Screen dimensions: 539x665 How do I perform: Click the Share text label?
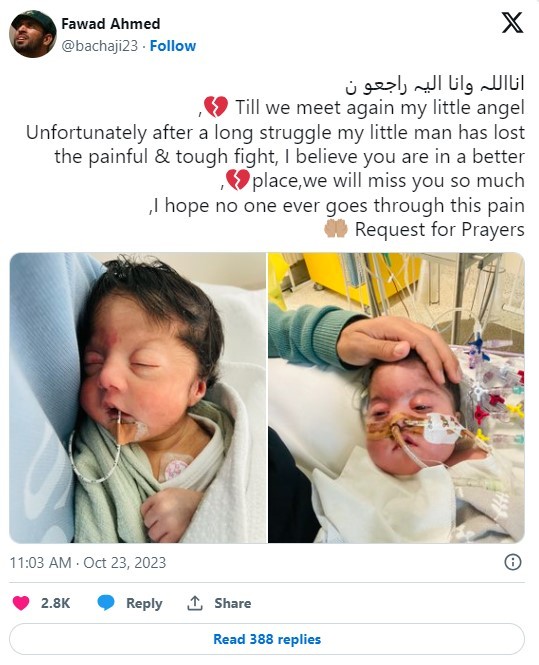(232, 603)
